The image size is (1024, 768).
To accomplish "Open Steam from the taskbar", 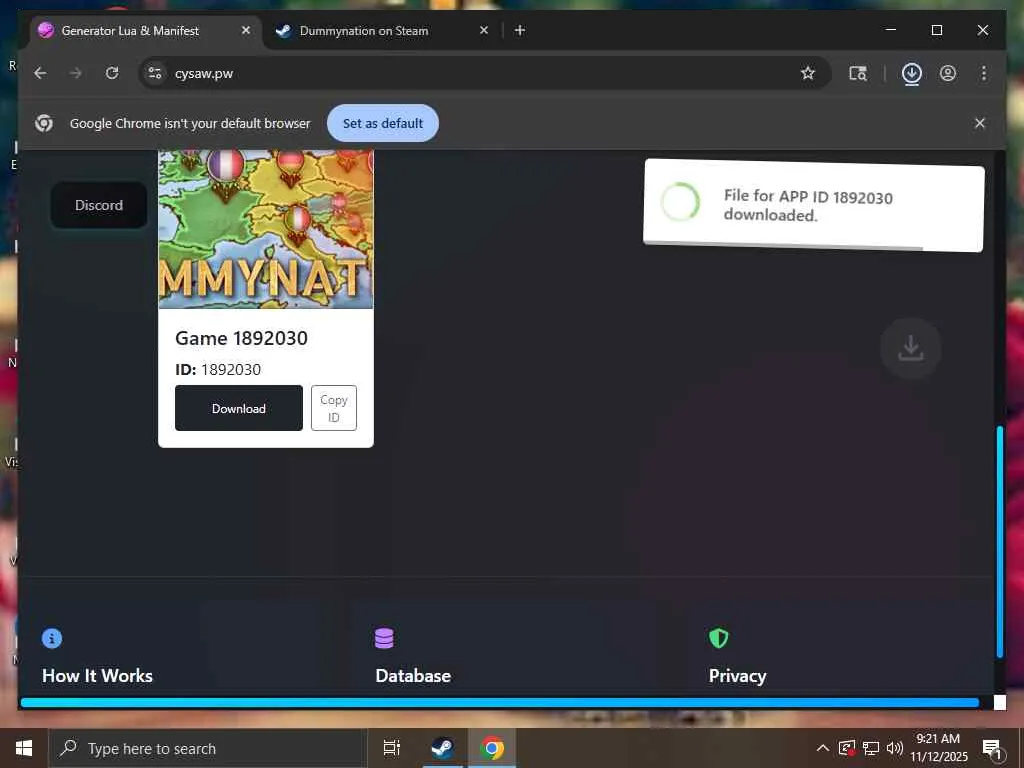I will [443, 748].
